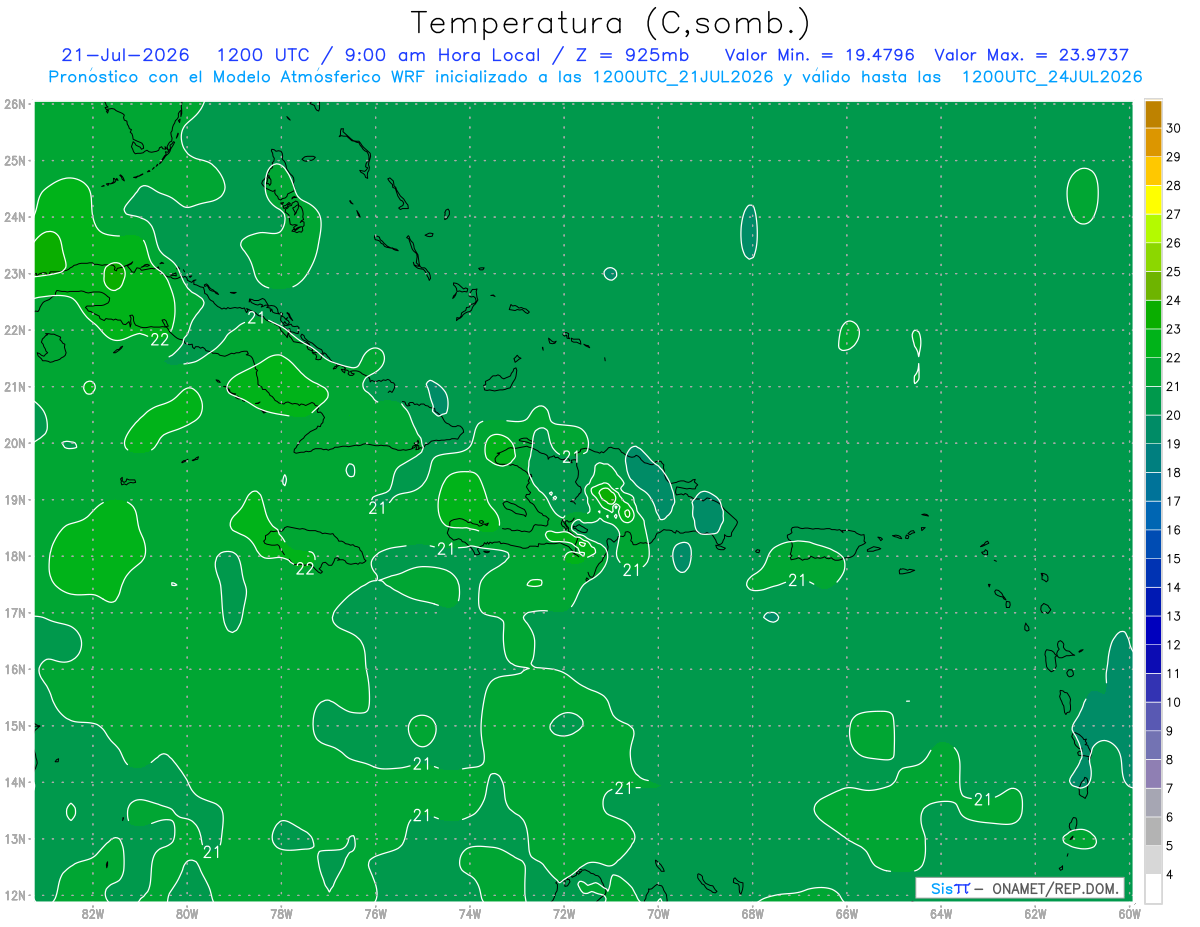The height and width of the screenshot is (927, 1200).
Task: Click color scale label '25'
Action: click(x=1173, y=272)
